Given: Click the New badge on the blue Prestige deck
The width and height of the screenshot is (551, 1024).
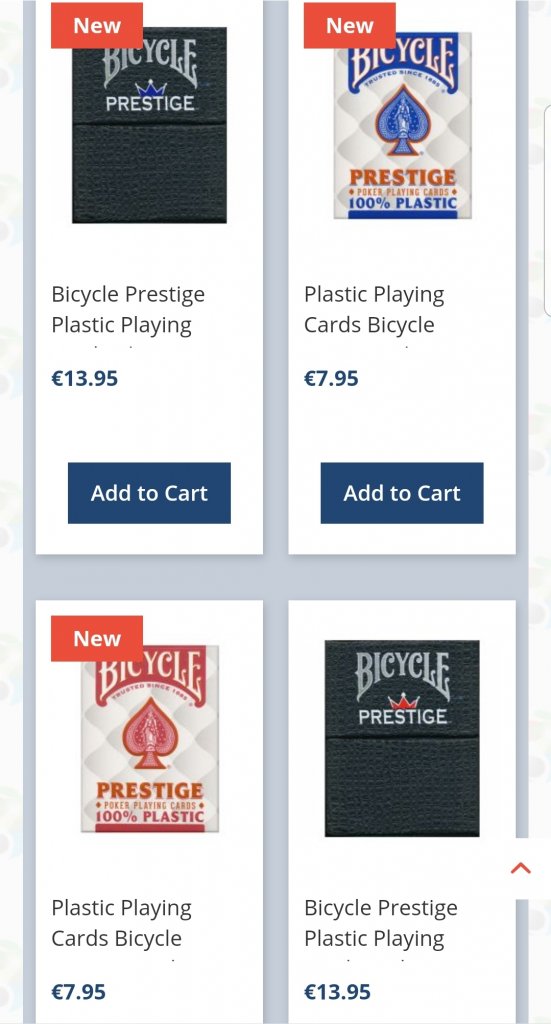Looking at the screenshot, I should (349, 25).
